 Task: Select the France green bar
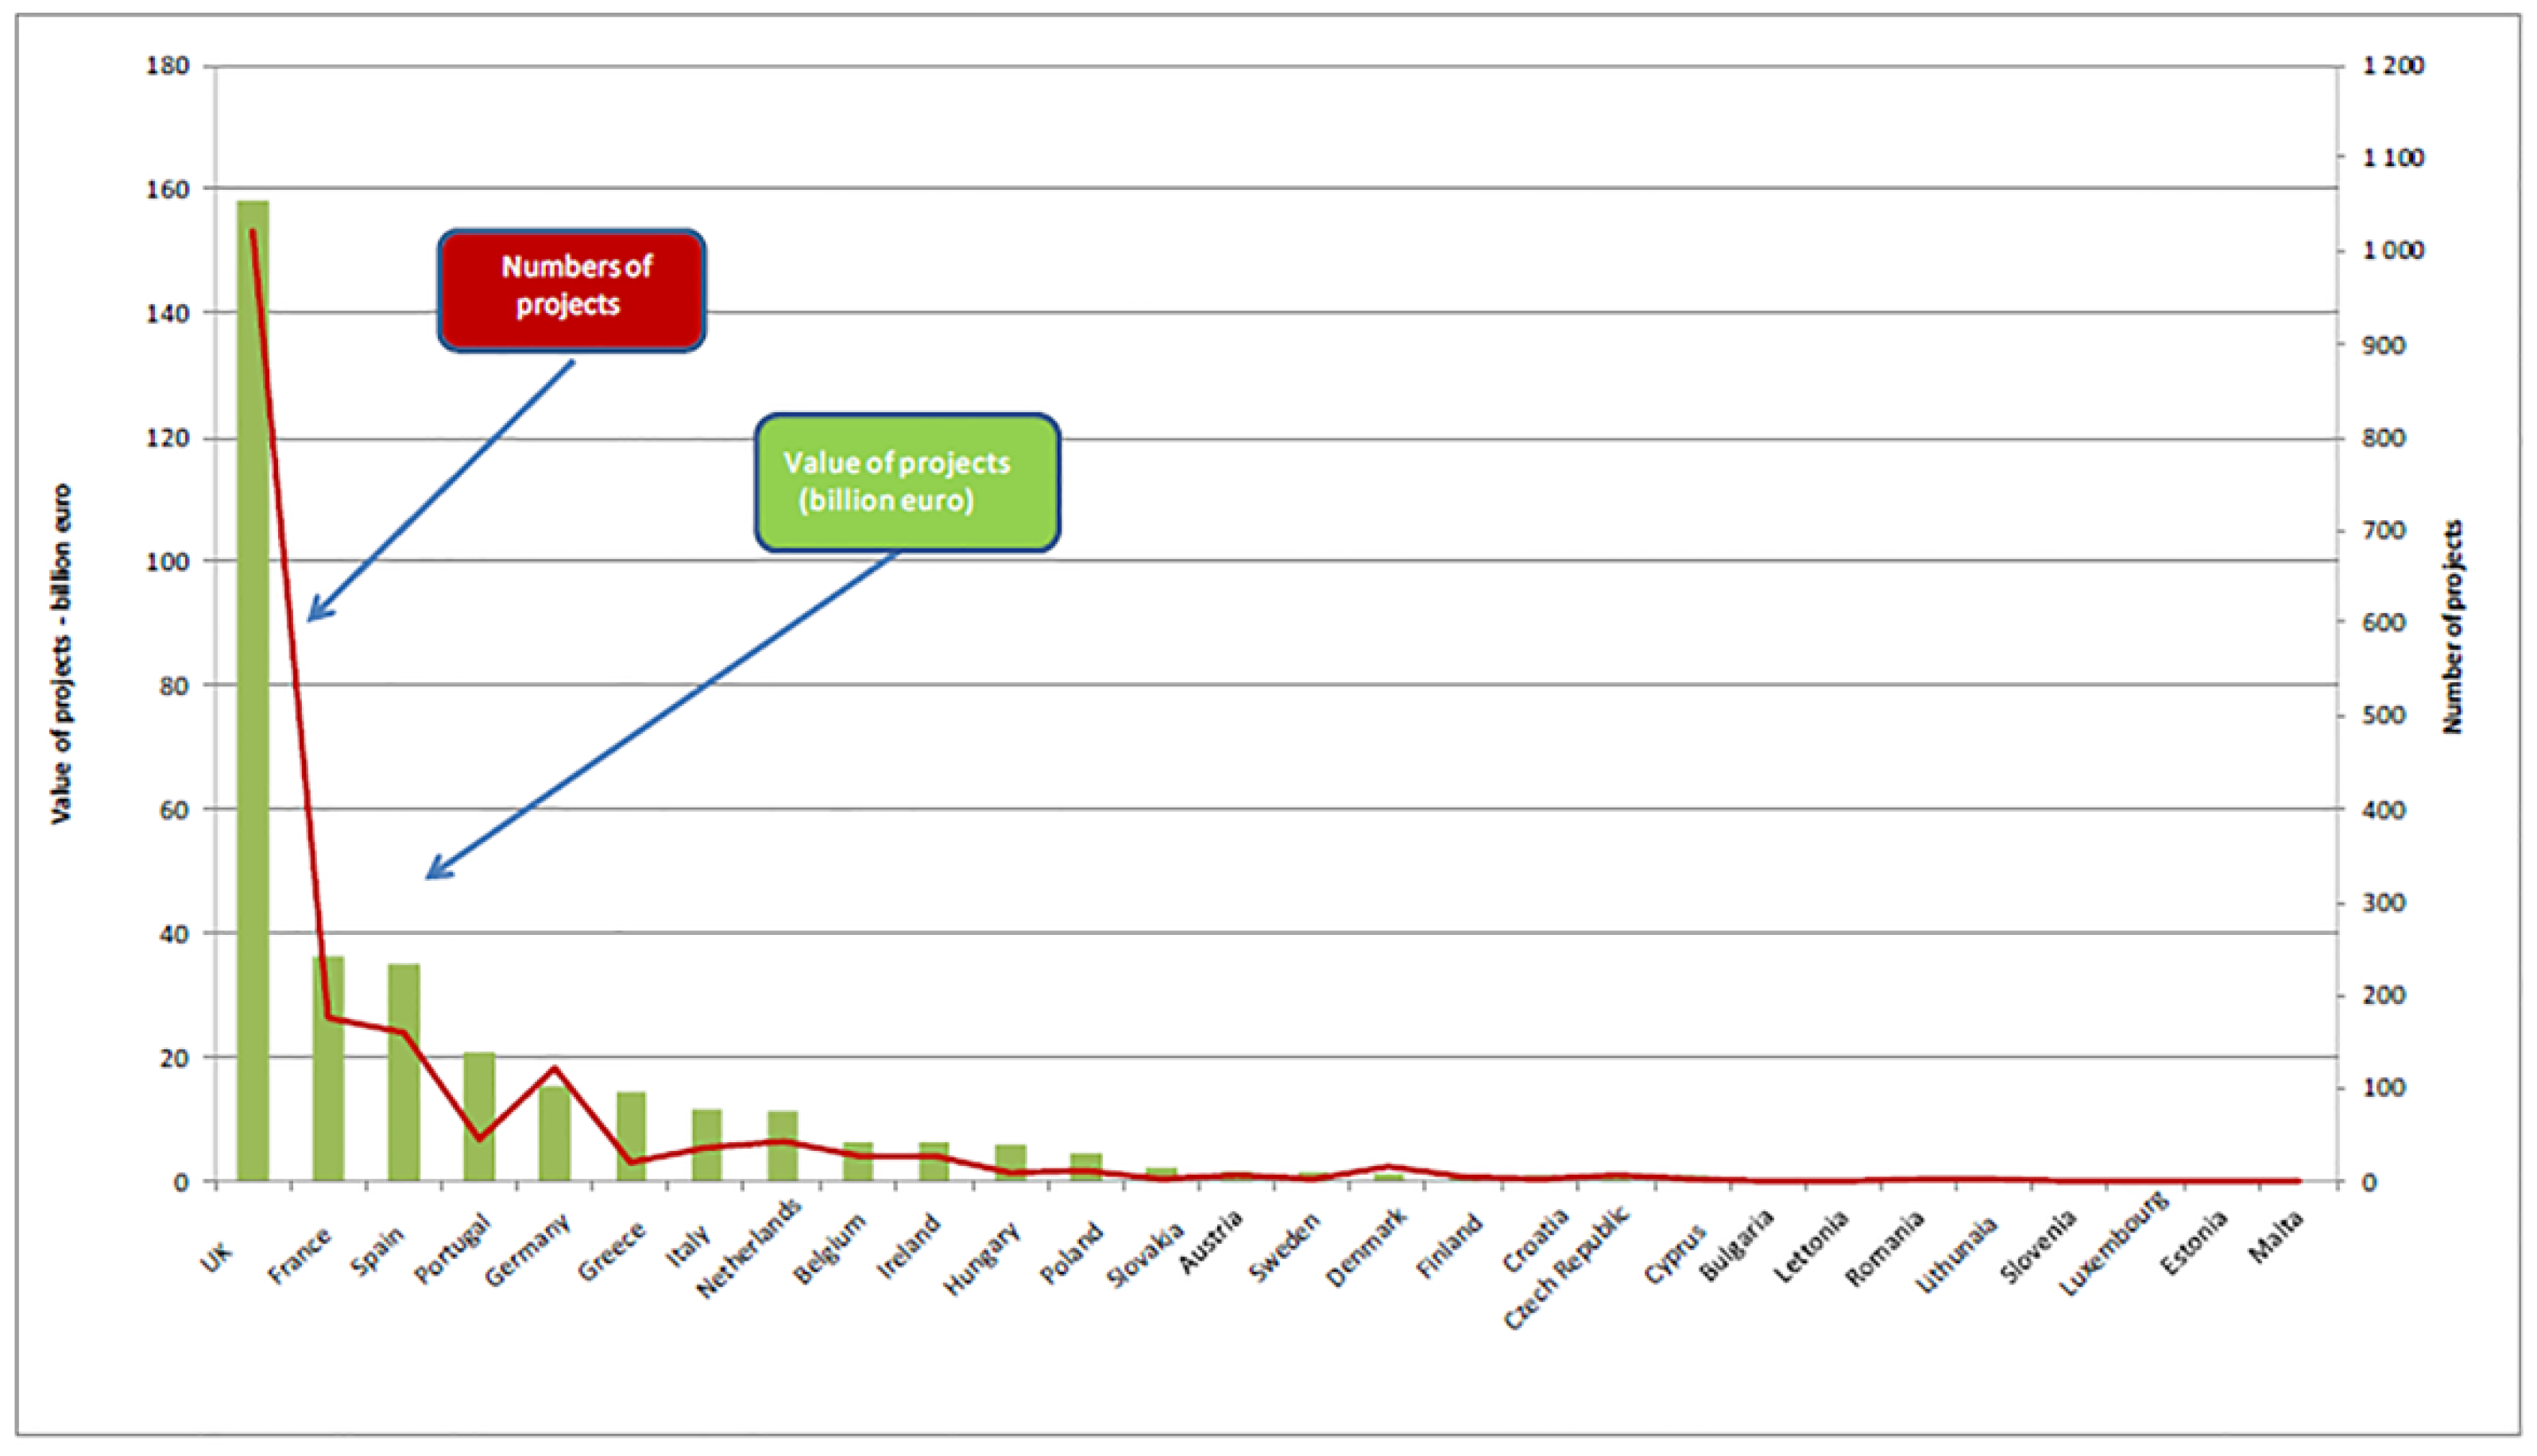click(328, 1069)
